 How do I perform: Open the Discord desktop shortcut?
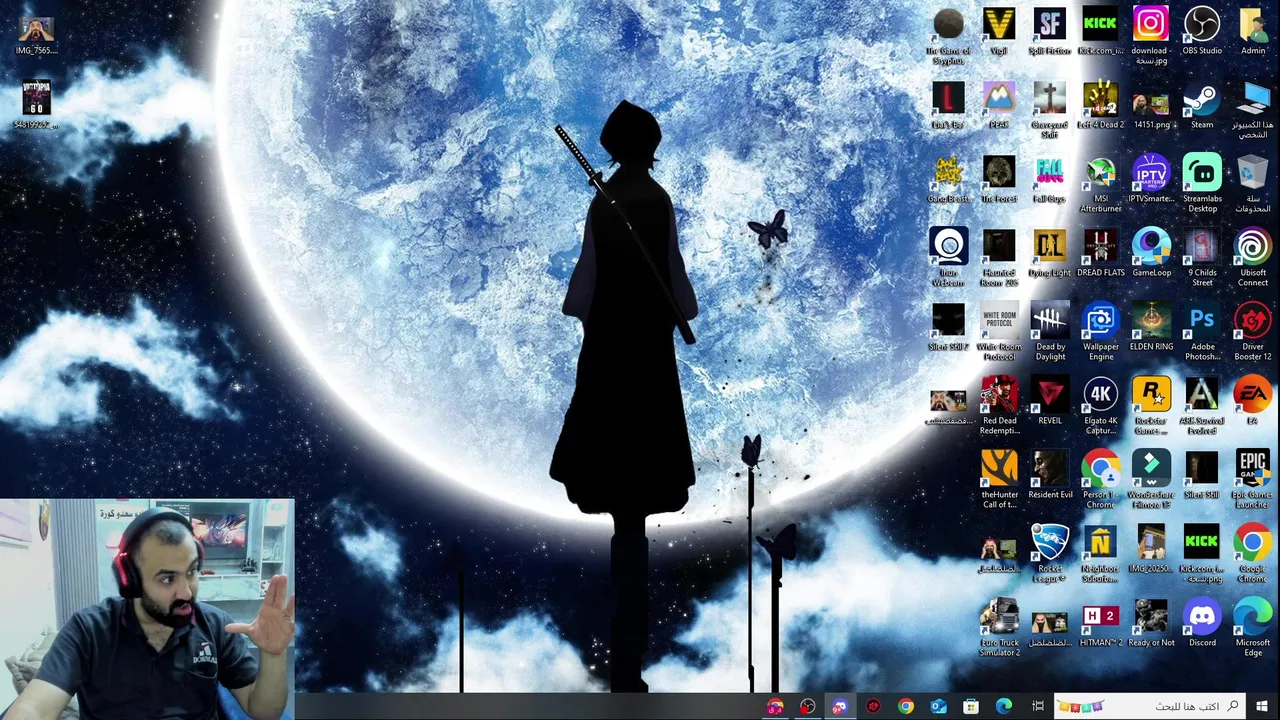pos(1202,623)
